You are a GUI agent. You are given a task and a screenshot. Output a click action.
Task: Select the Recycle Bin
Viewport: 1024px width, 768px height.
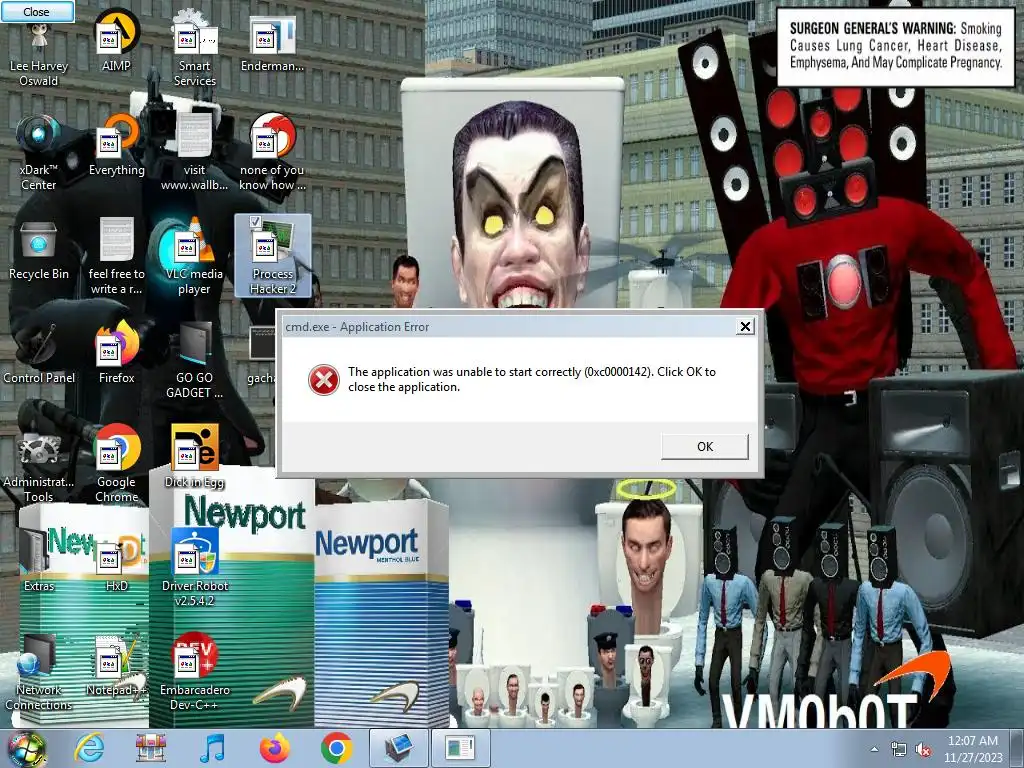[x=39, y=250]
